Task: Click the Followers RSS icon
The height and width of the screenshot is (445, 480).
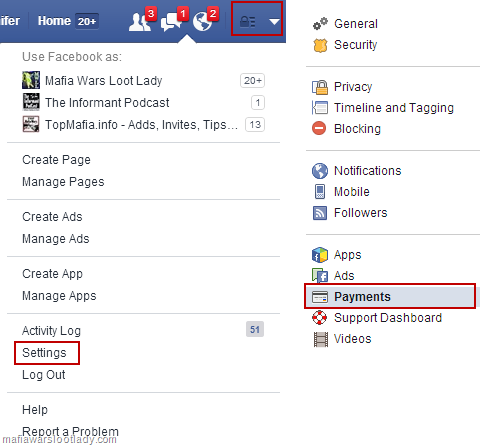Action: pos(320,213)
